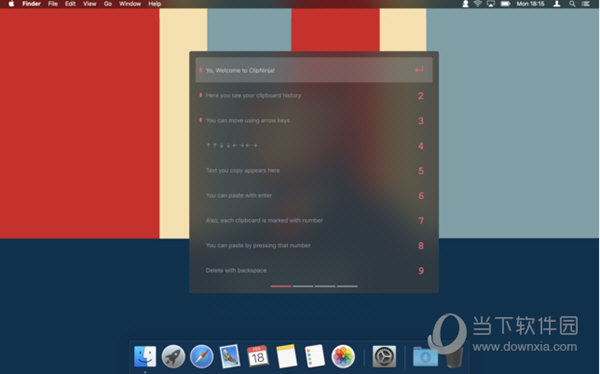
Task: Open the Window menu
Action: 130,4
